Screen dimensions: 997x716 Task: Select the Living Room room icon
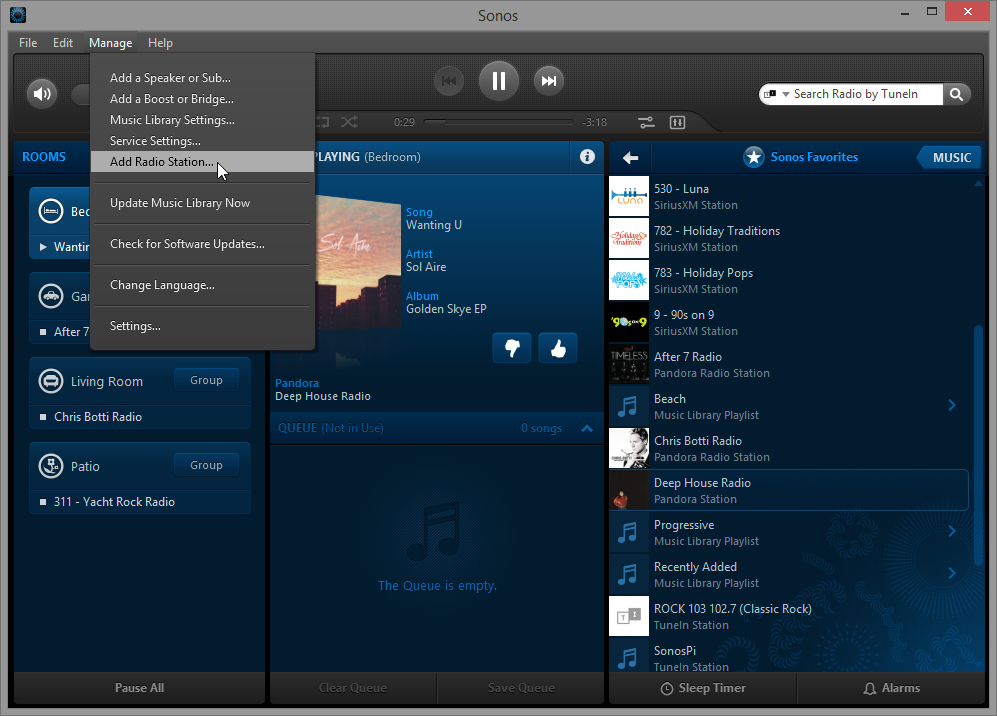point(51,381)
